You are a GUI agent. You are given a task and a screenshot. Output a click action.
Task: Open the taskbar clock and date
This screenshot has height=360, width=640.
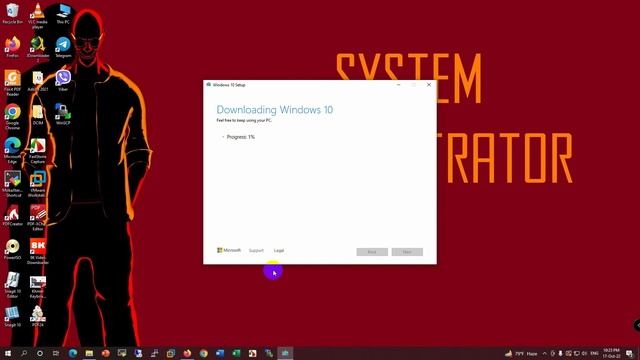coord(611,353)
